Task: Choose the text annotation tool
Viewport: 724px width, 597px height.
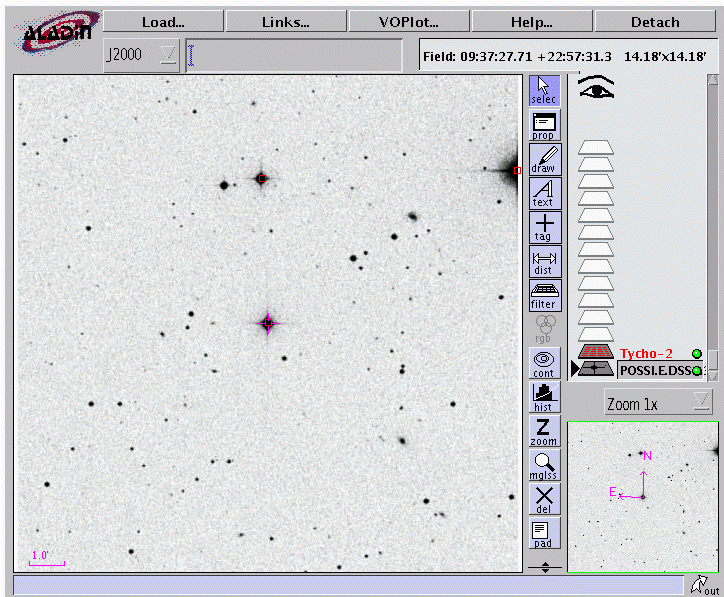Action: pos(545,193)
